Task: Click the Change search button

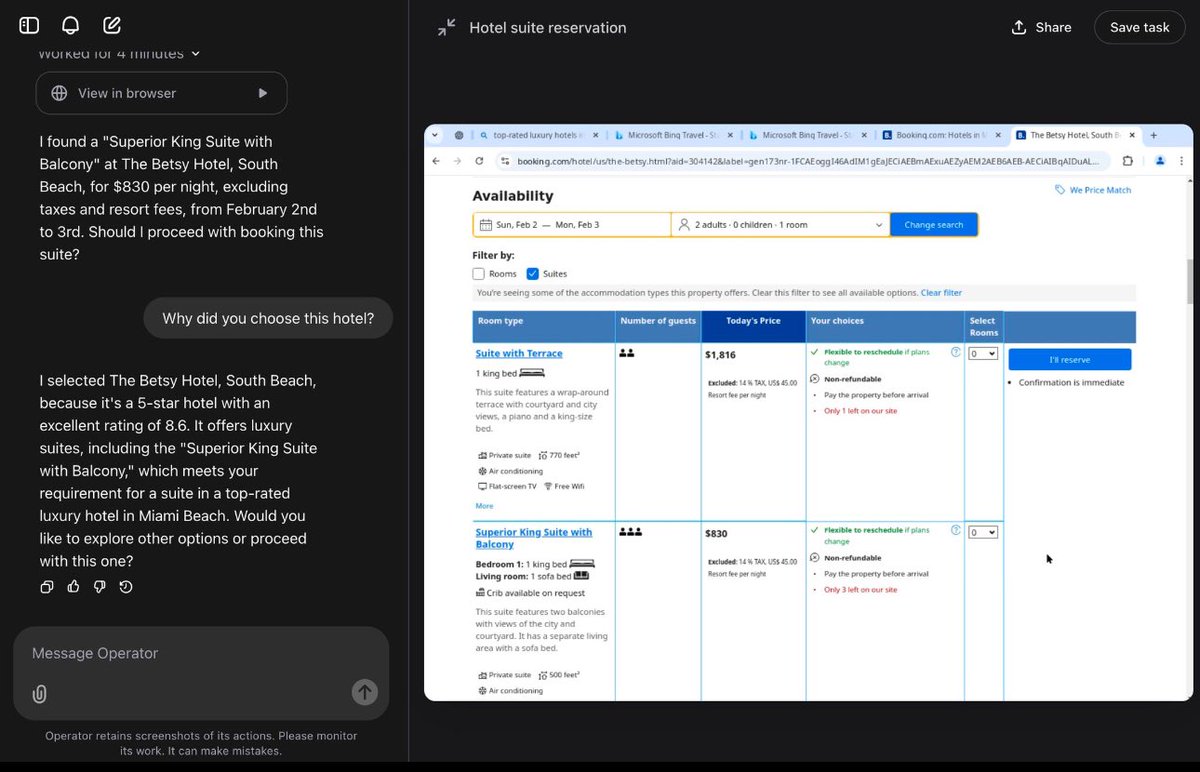Action: point(934,225)
